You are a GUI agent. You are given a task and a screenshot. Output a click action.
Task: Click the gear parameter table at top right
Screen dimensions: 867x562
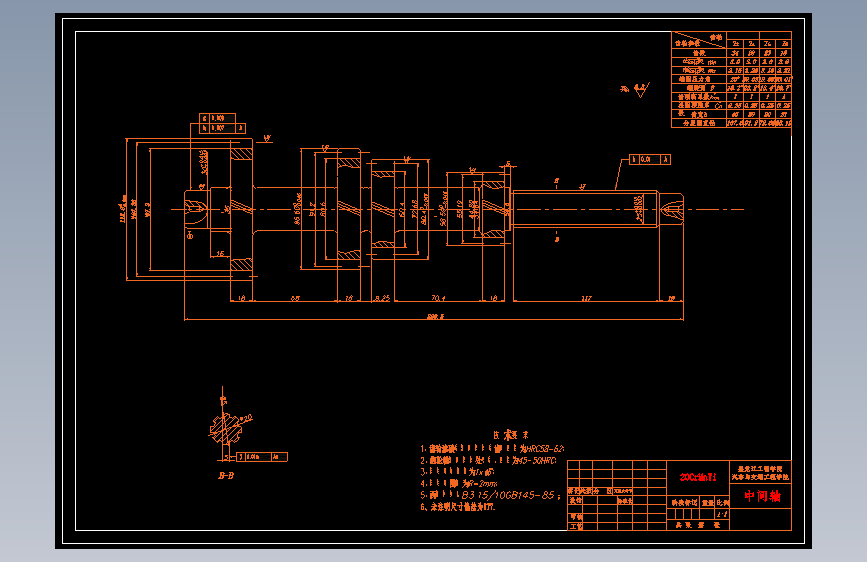pos(732,80)
